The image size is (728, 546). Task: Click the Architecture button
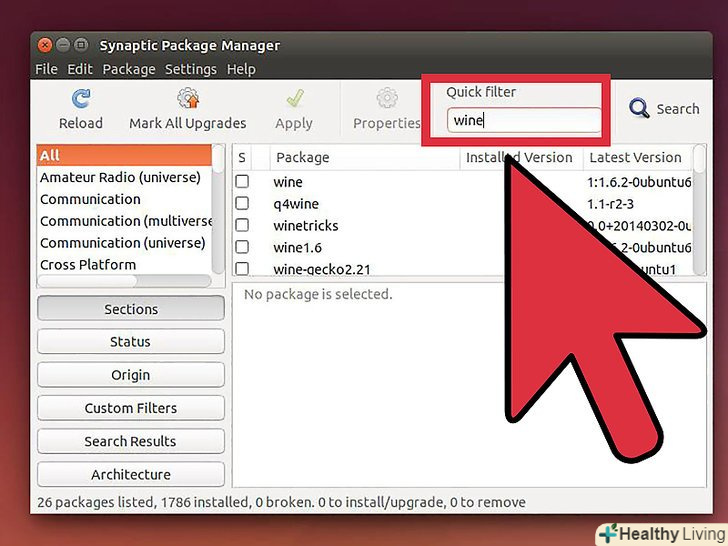pyautogui.click(x=131, y=474)
